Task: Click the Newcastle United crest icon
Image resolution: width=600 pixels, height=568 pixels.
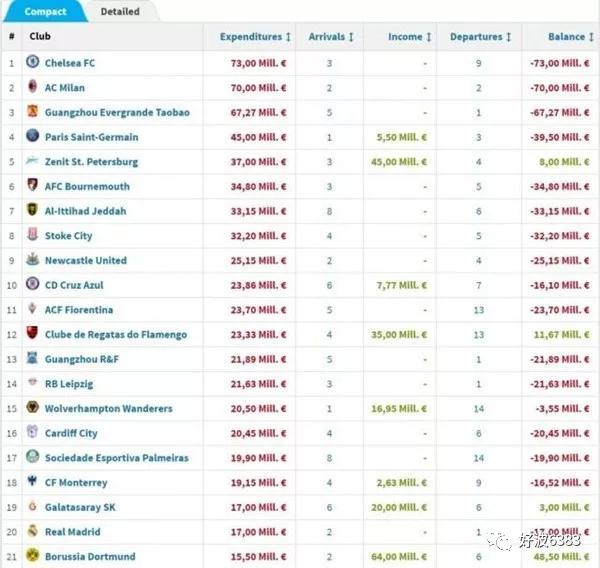Action: [x=32, y=260]
